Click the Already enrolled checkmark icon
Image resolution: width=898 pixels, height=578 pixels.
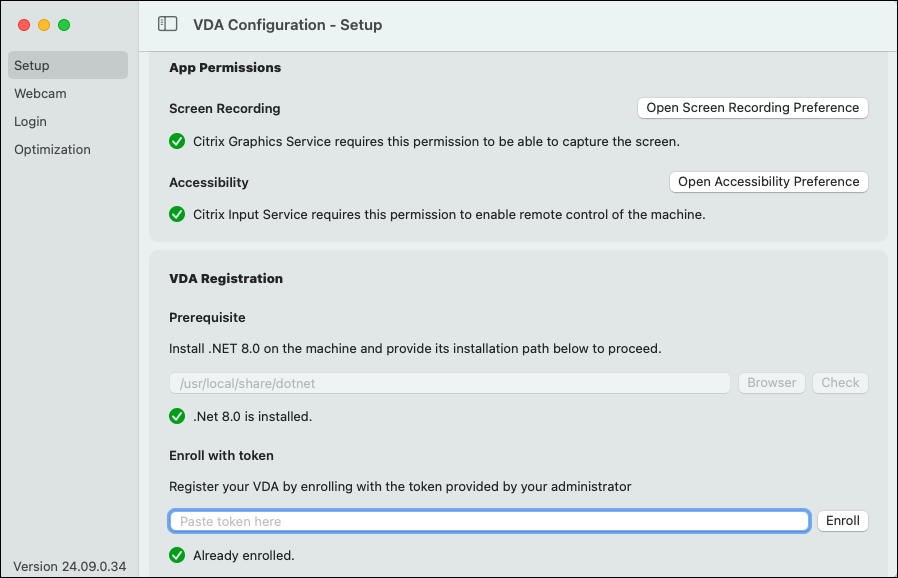[177, 555]
